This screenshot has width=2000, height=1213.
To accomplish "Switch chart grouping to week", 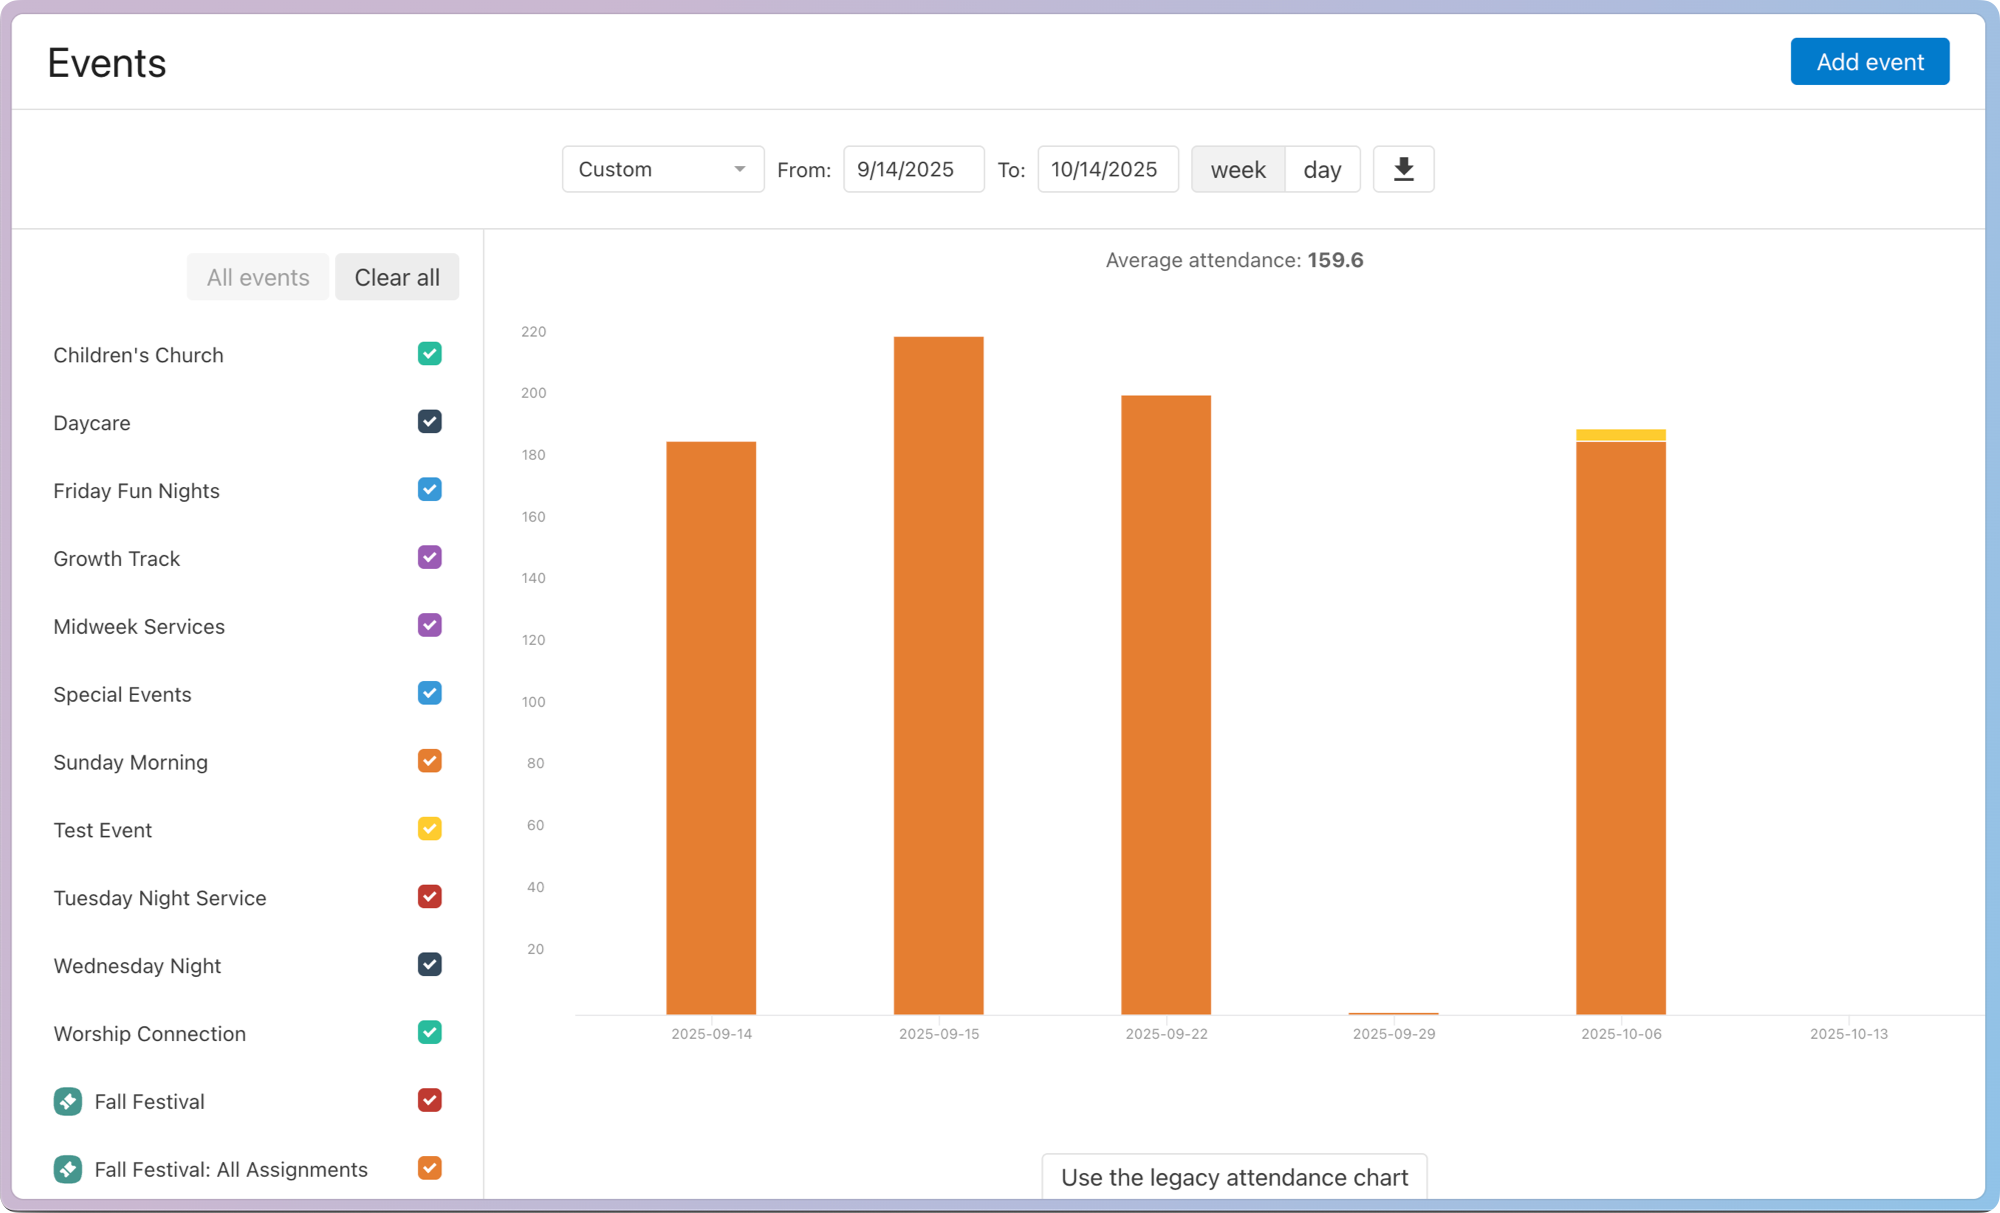I will [1237, 169].
